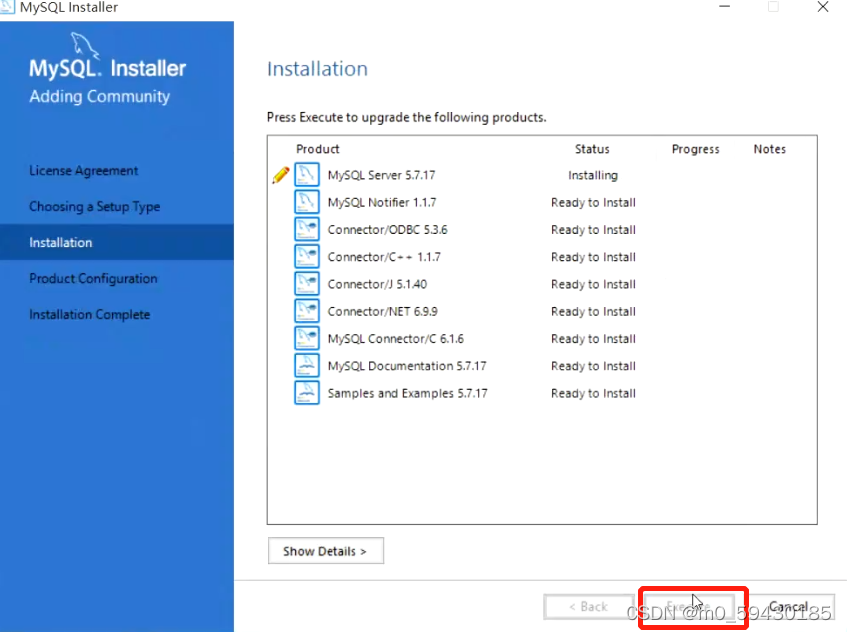Click 'Ready to Install' status for Samples and Examples
Viewport: 847px width, 632px height.
click(x=593, y=393)
